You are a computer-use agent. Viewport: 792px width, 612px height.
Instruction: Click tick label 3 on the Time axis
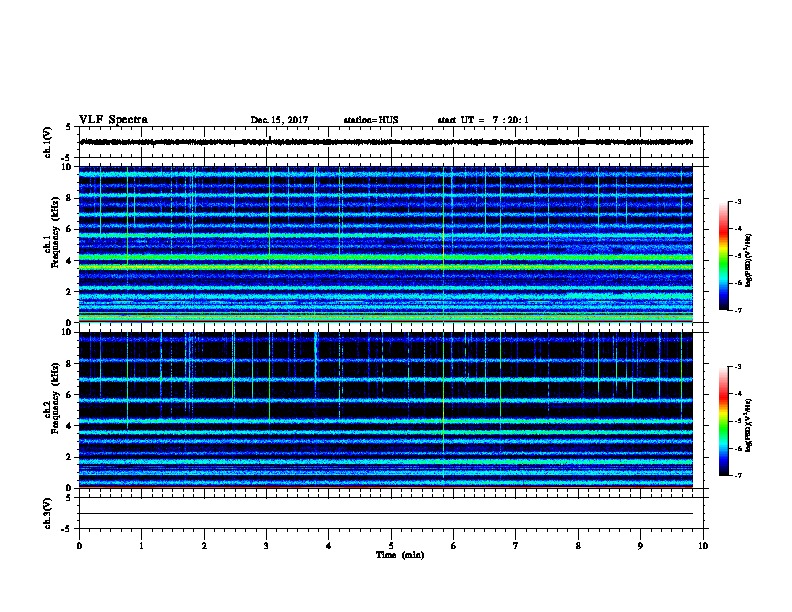266,546
